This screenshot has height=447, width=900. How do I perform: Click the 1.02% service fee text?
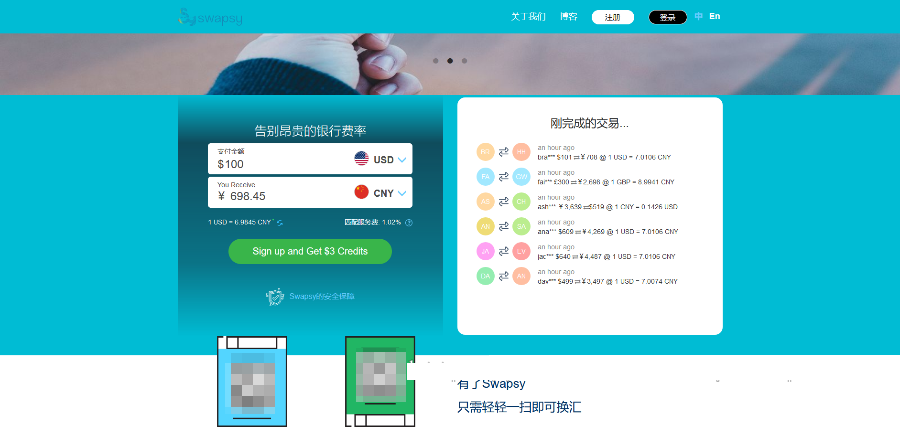[x=373, y=223]
